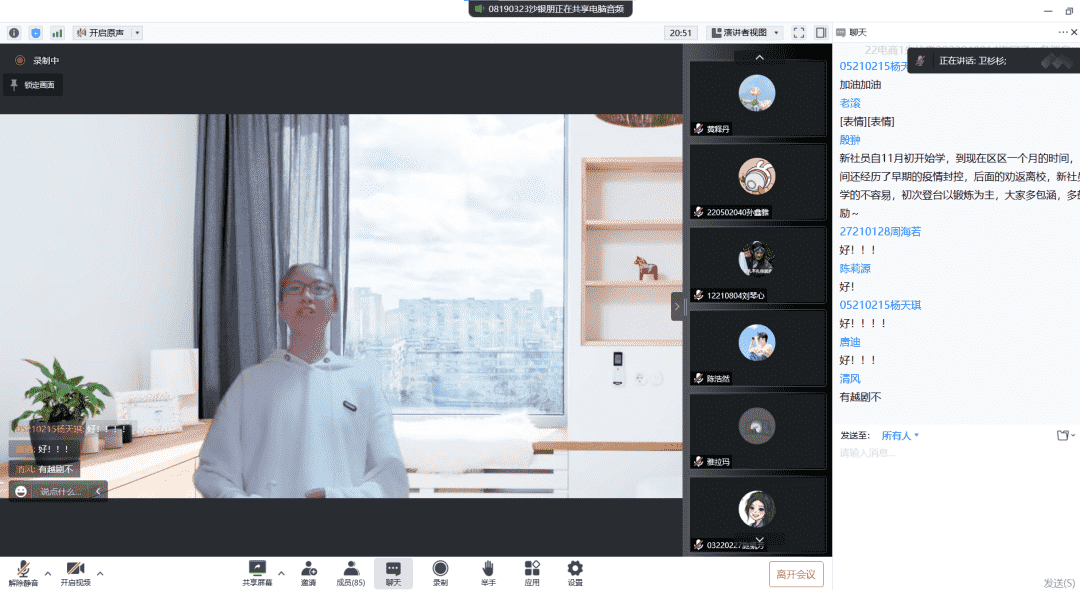The width and height of the screenshot is (1080, 590).
Task: Expand microphone options arrow
Action: point(47,573)
